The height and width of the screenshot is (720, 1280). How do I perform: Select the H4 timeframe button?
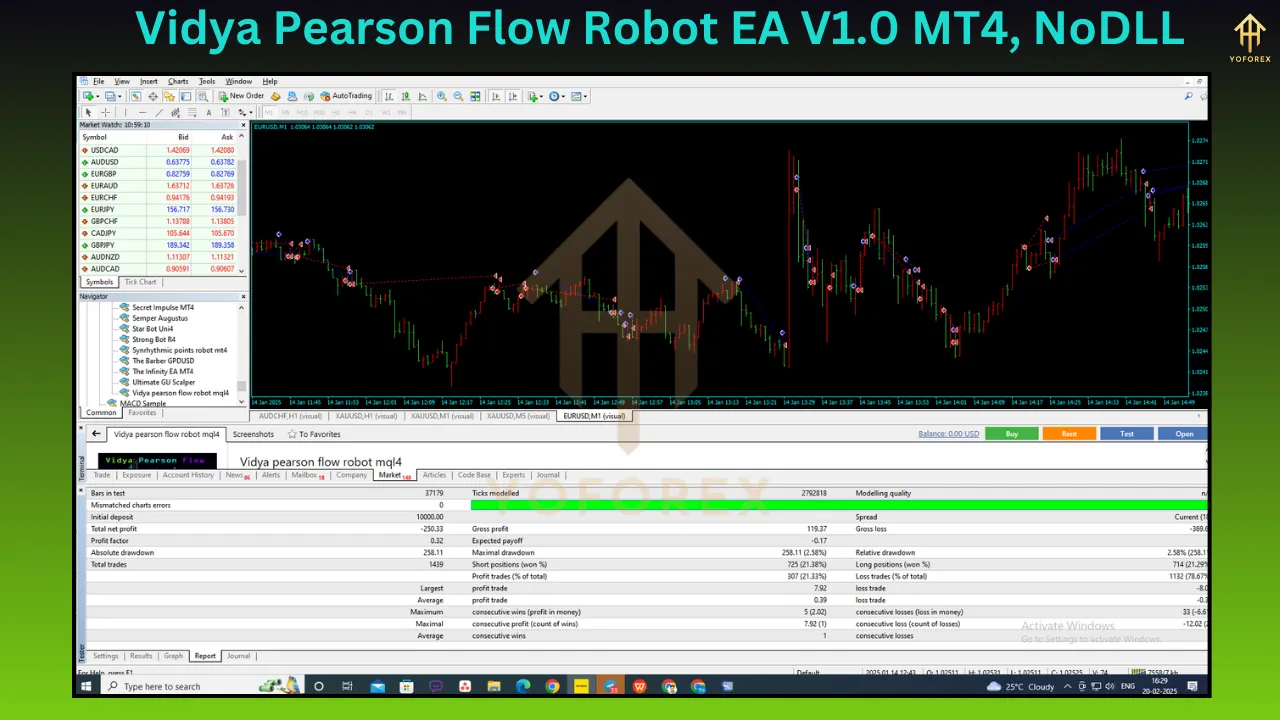352,113
